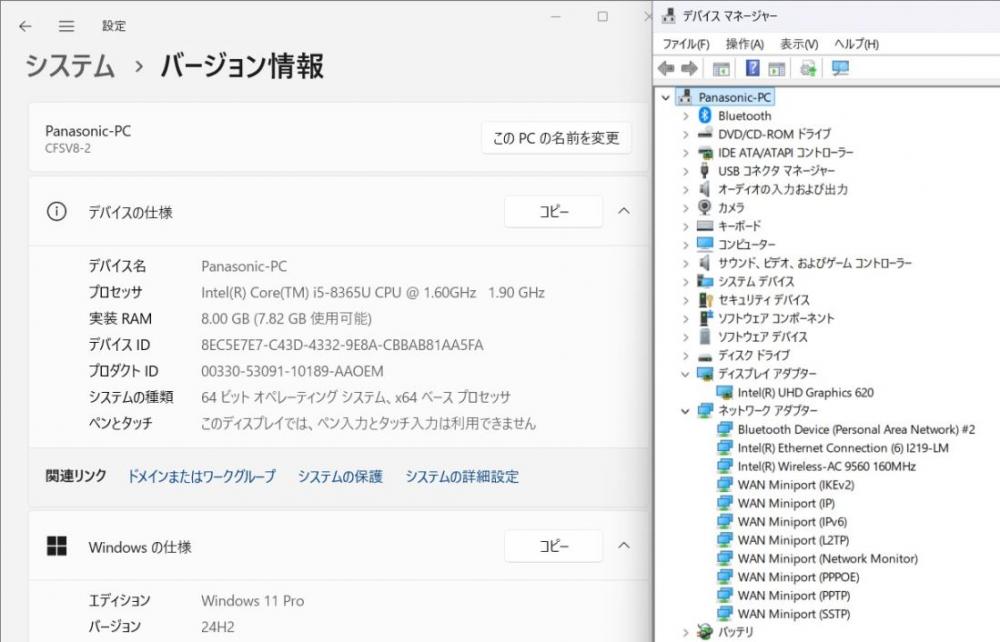This screenshot has height=642, width=1000.
Task: Click the Scan for hardware changes monitor icon
Action: pyautogui.click(x=840, y=68)
